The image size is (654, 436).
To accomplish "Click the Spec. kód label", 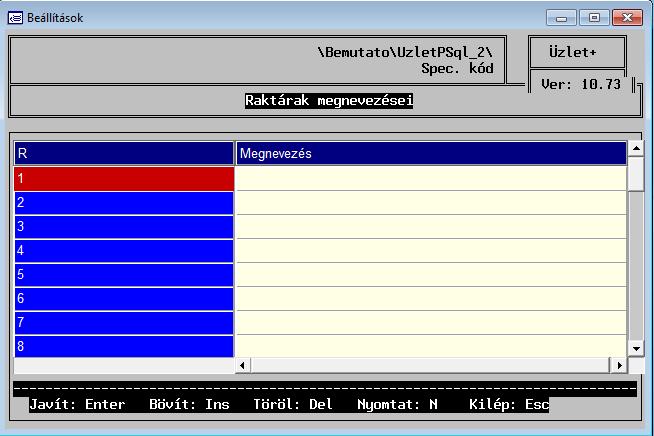I will [457, 68].
